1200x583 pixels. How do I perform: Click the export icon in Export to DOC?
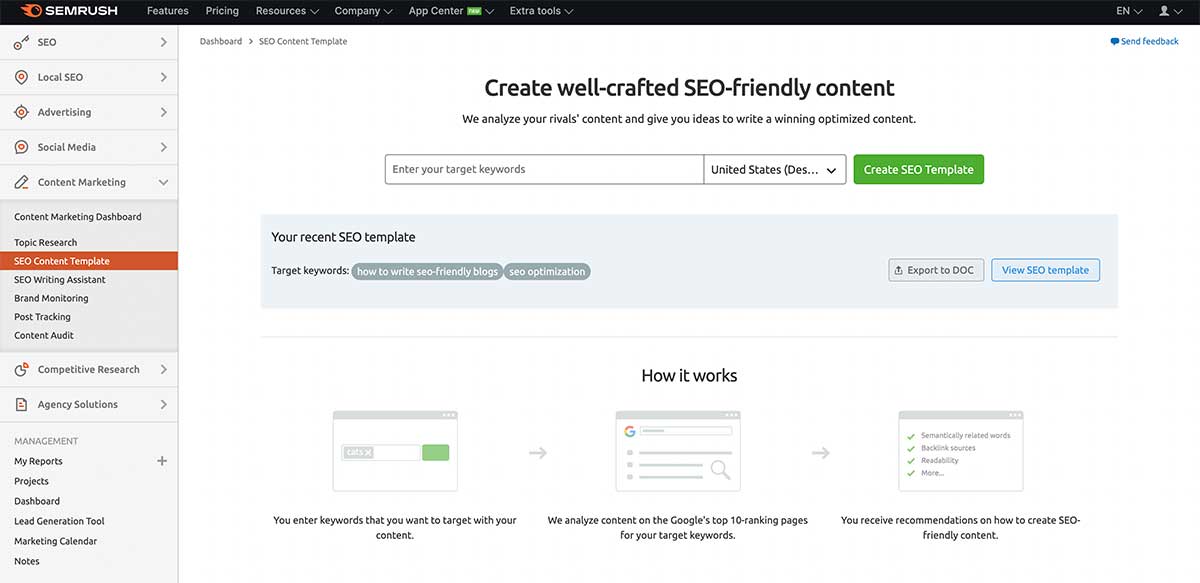pos(899,270)
